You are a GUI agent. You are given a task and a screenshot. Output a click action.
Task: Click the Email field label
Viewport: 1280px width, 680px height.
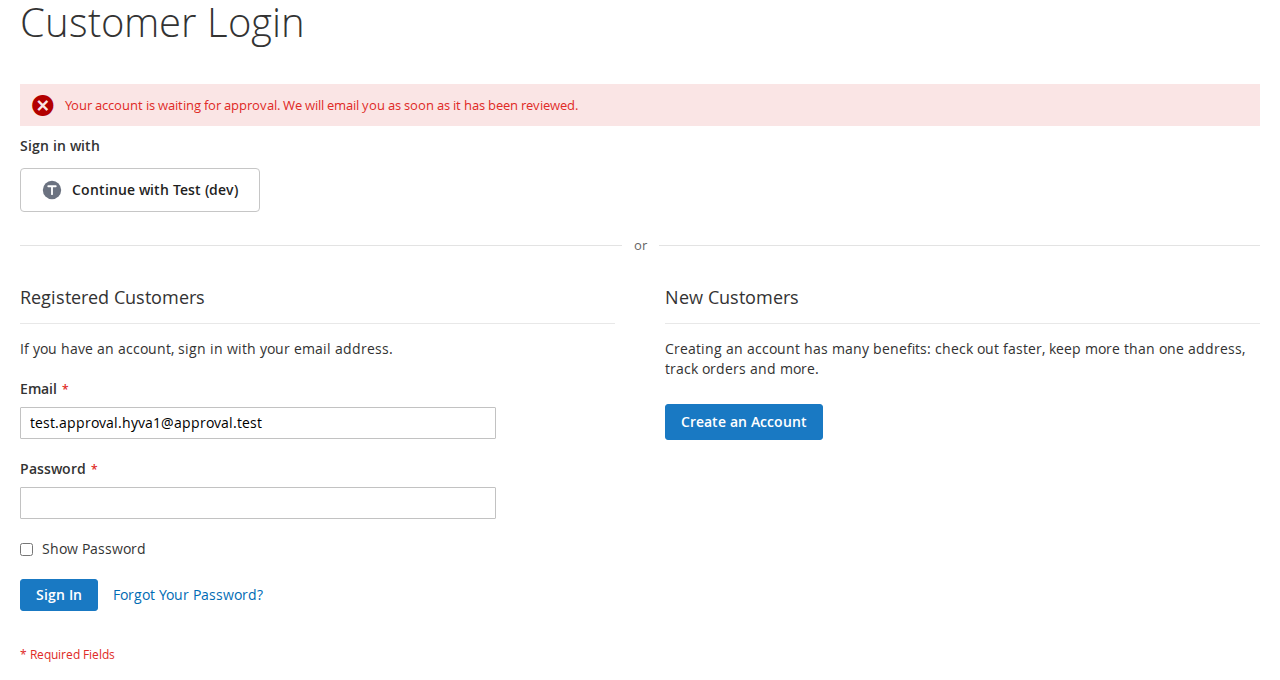tap(39, 389)
